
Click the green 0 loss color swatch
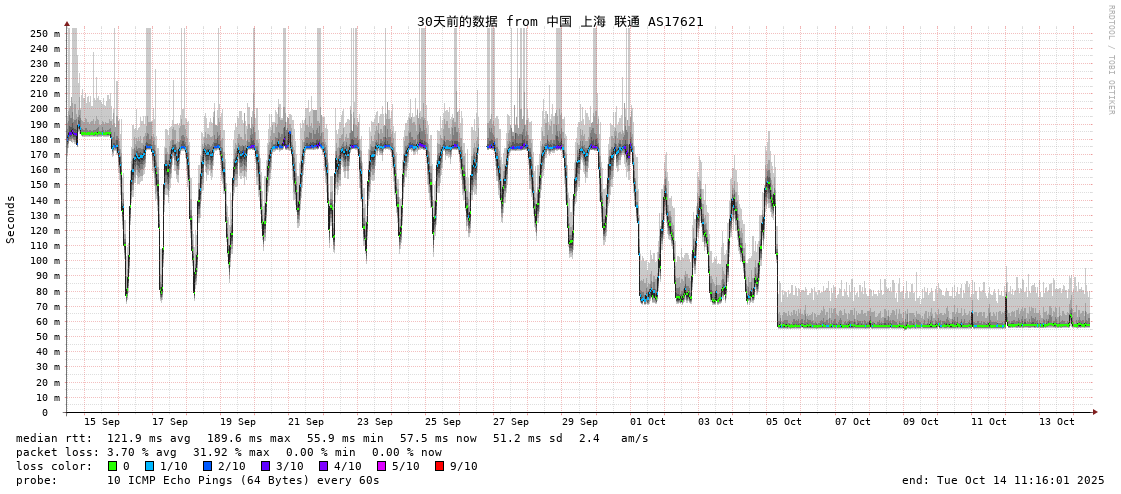pos(112,466)
